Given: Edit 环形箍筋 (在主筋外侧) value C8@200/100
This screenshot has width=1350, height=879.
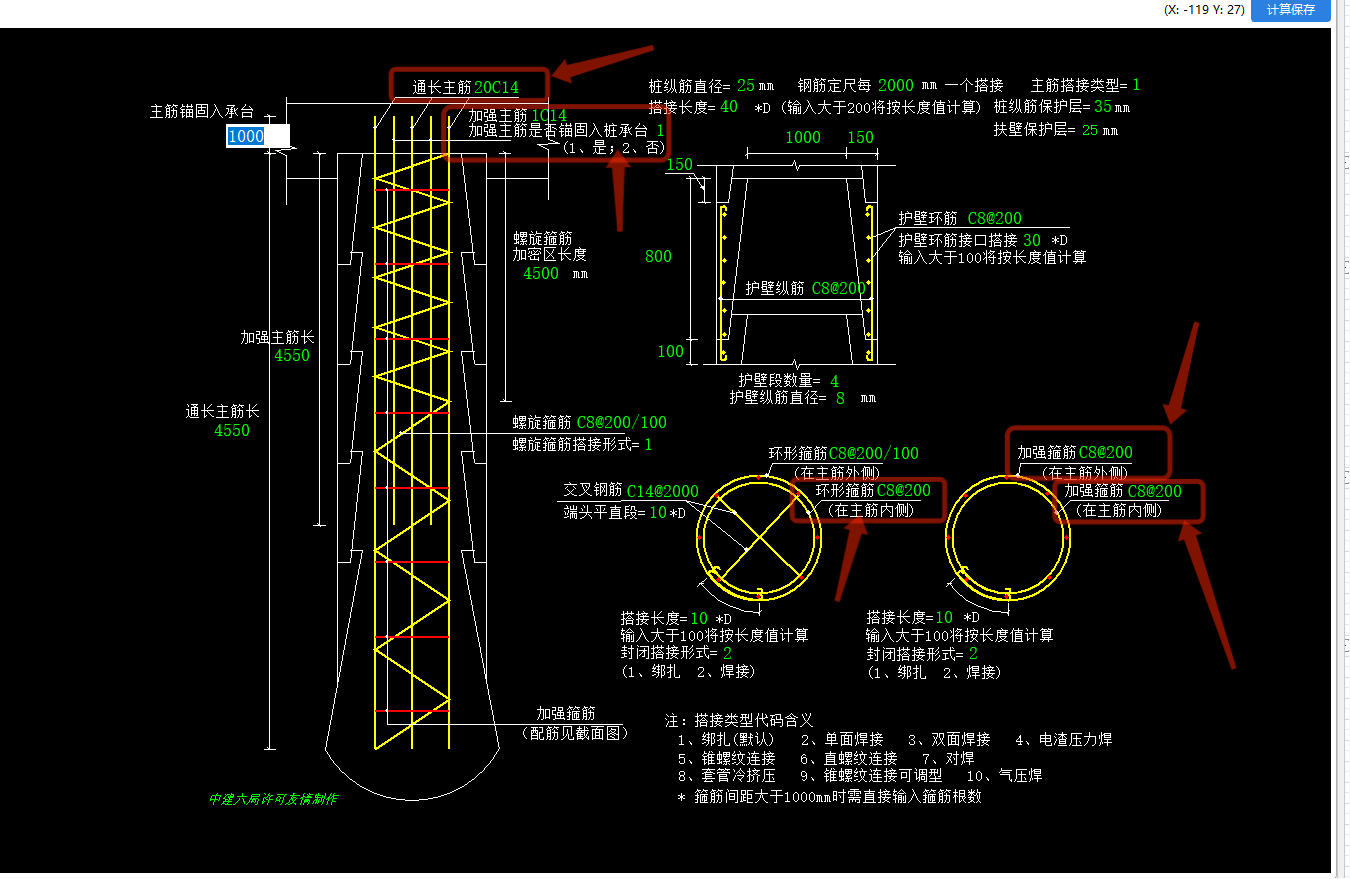Looking at the screenshot, I should coord(873,453).
